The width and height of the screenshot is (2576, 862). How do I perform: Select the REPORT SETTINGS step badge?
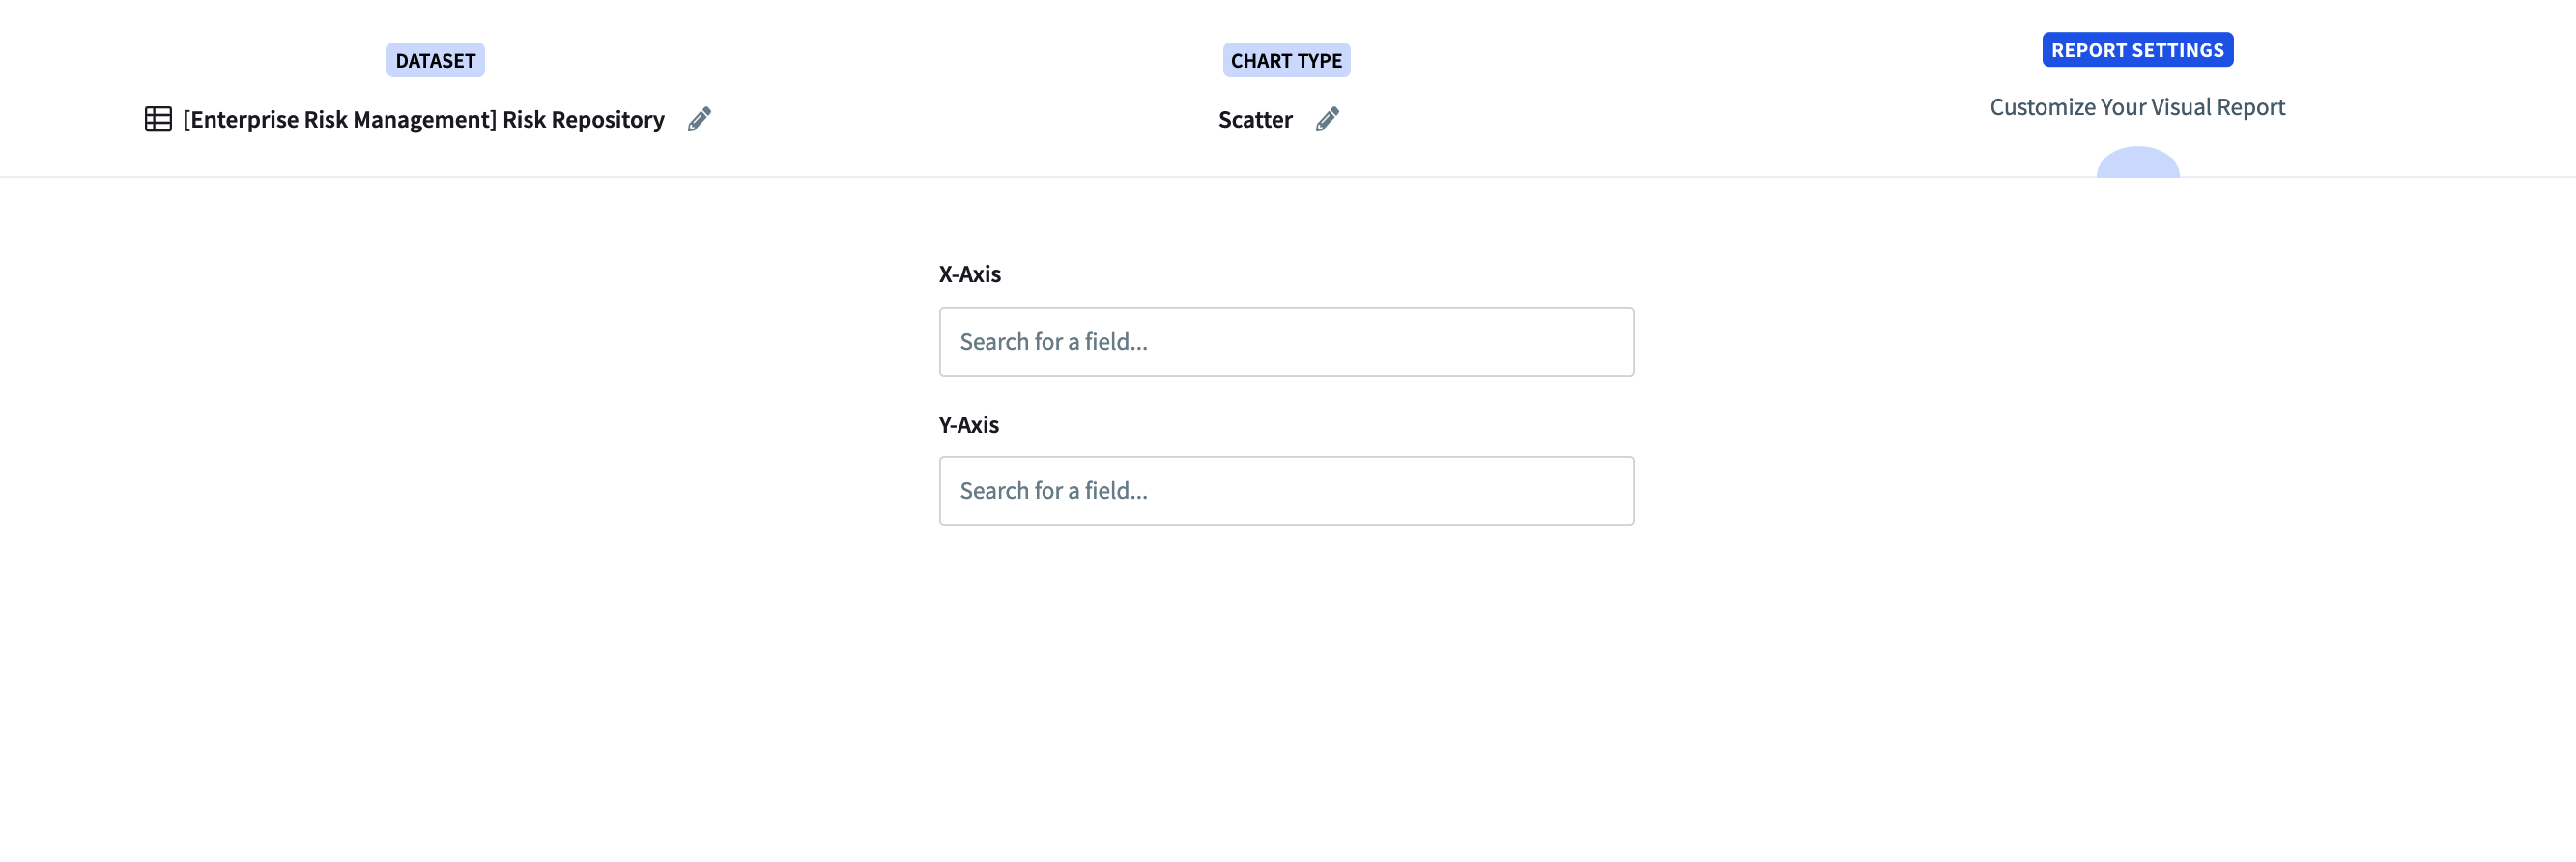[x=2137, y=50]
